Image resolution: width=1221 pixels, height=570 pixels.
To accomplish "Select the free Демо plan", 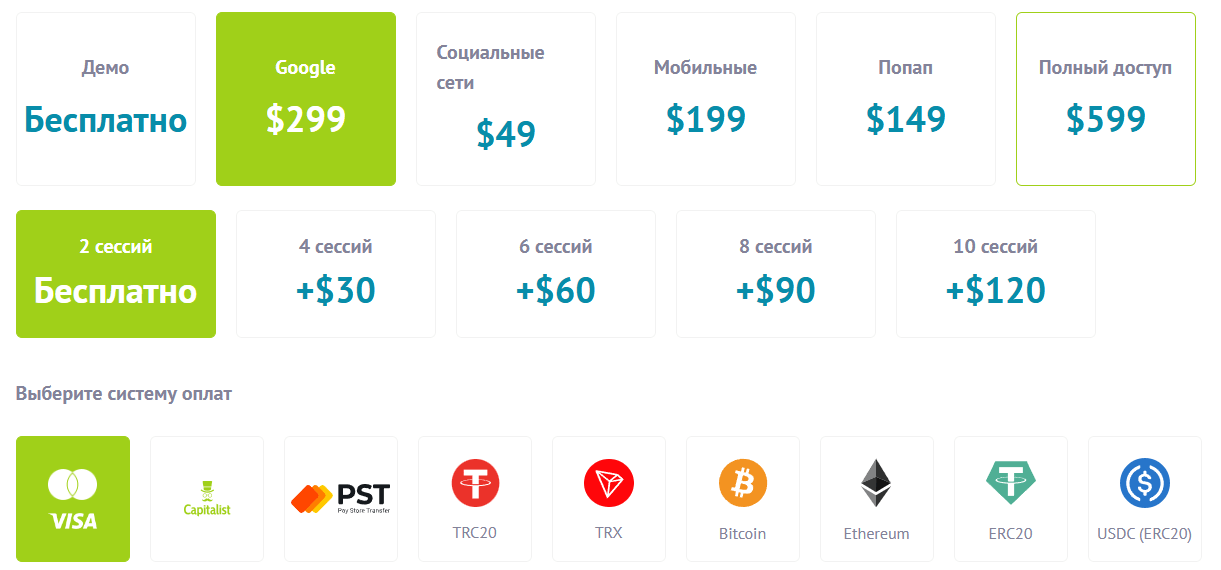I will [106, 99].
